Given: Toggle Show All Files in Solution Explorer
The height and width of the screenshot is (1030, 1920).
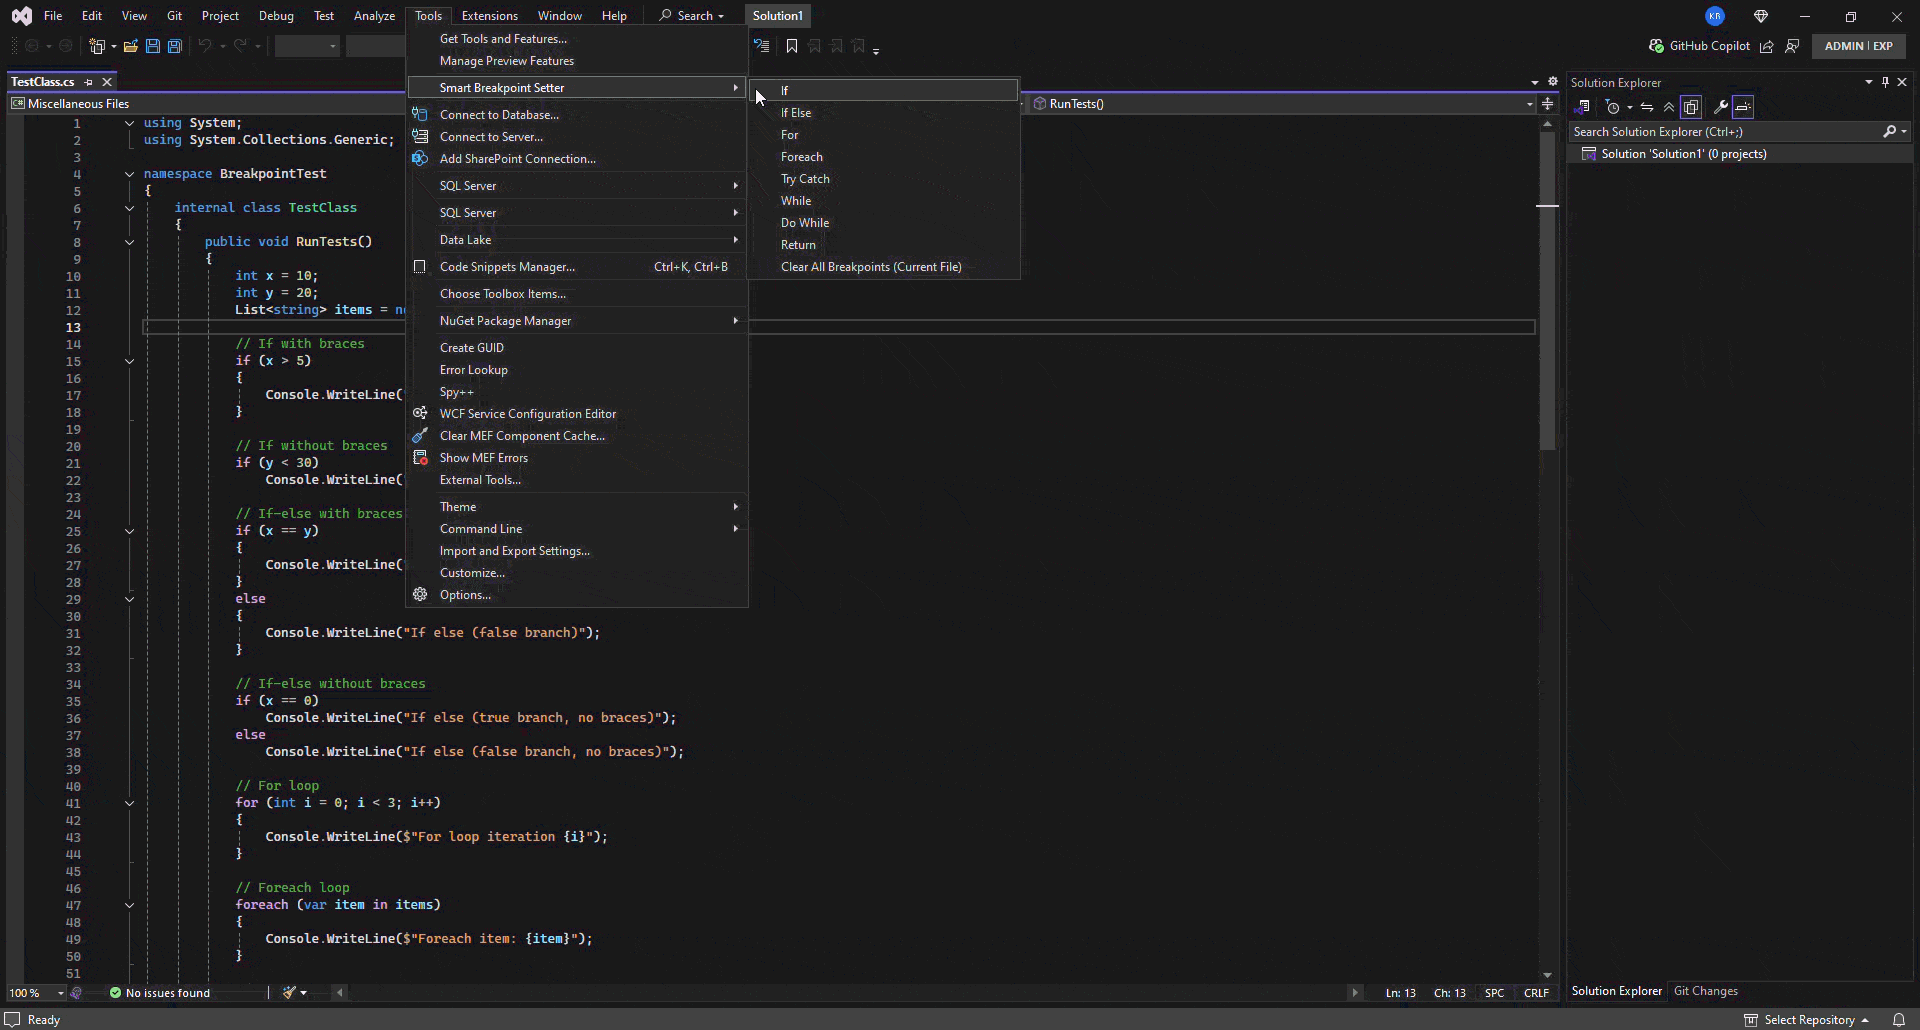Looking at the screenshot, I should pyautogui.click(x=1691, y=107).
